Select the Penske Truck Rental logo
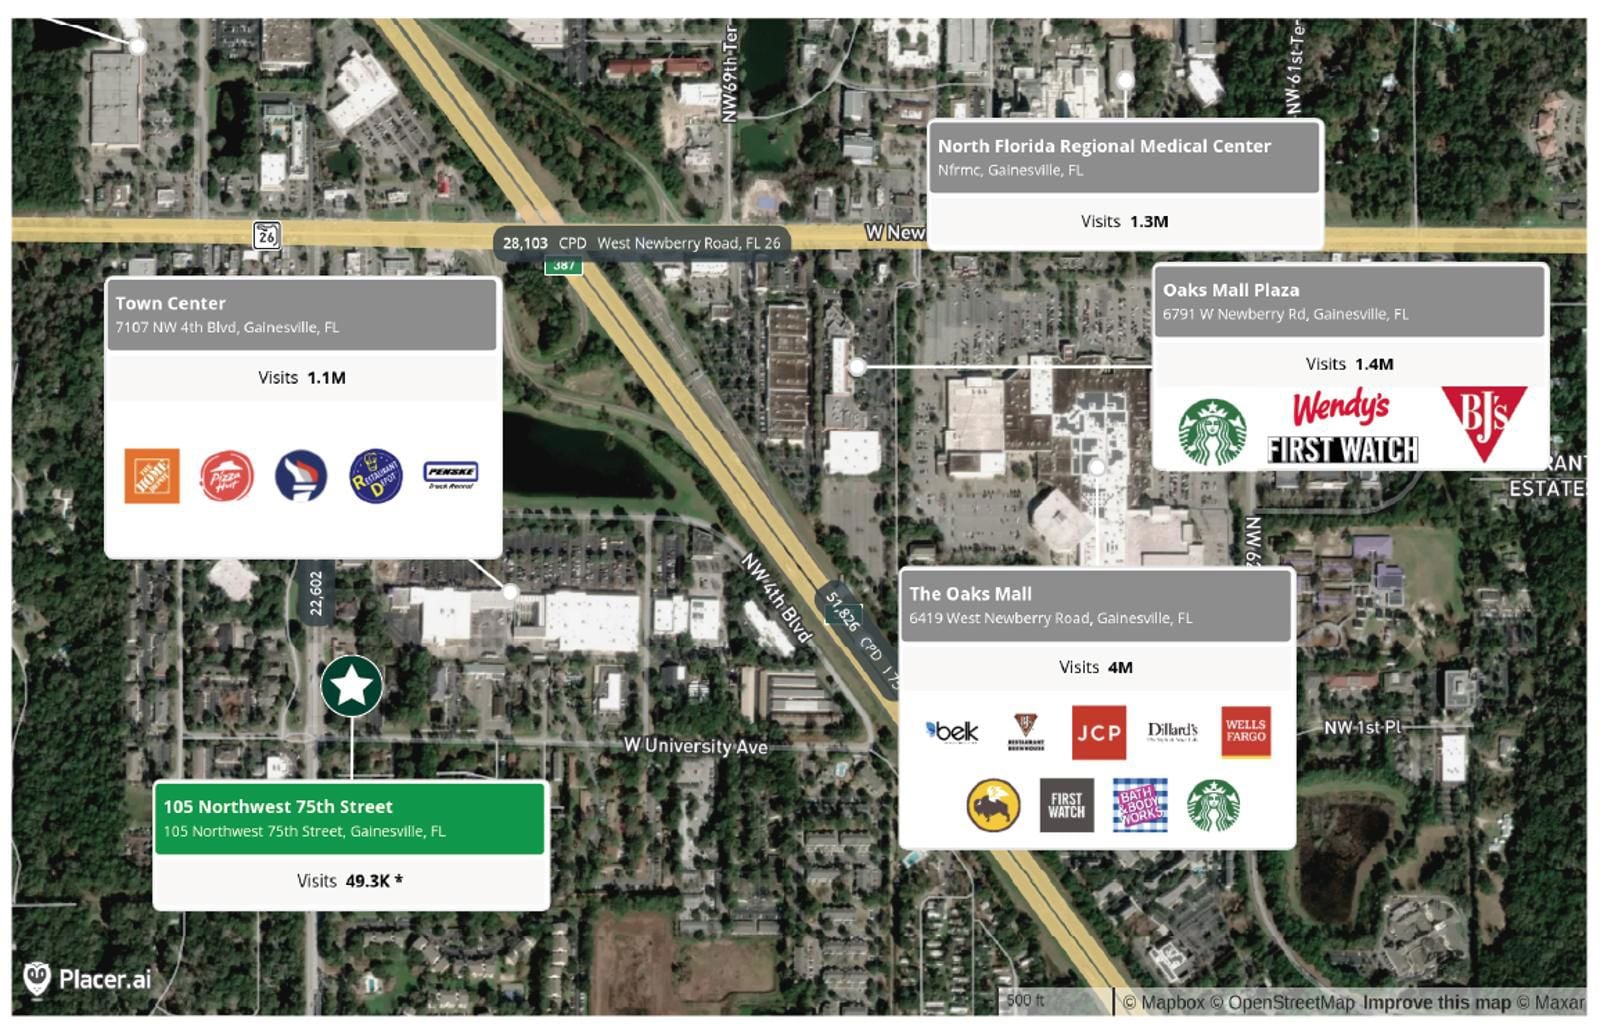Viewport: 1600px width, 1029px height. [x=451, y=474]
